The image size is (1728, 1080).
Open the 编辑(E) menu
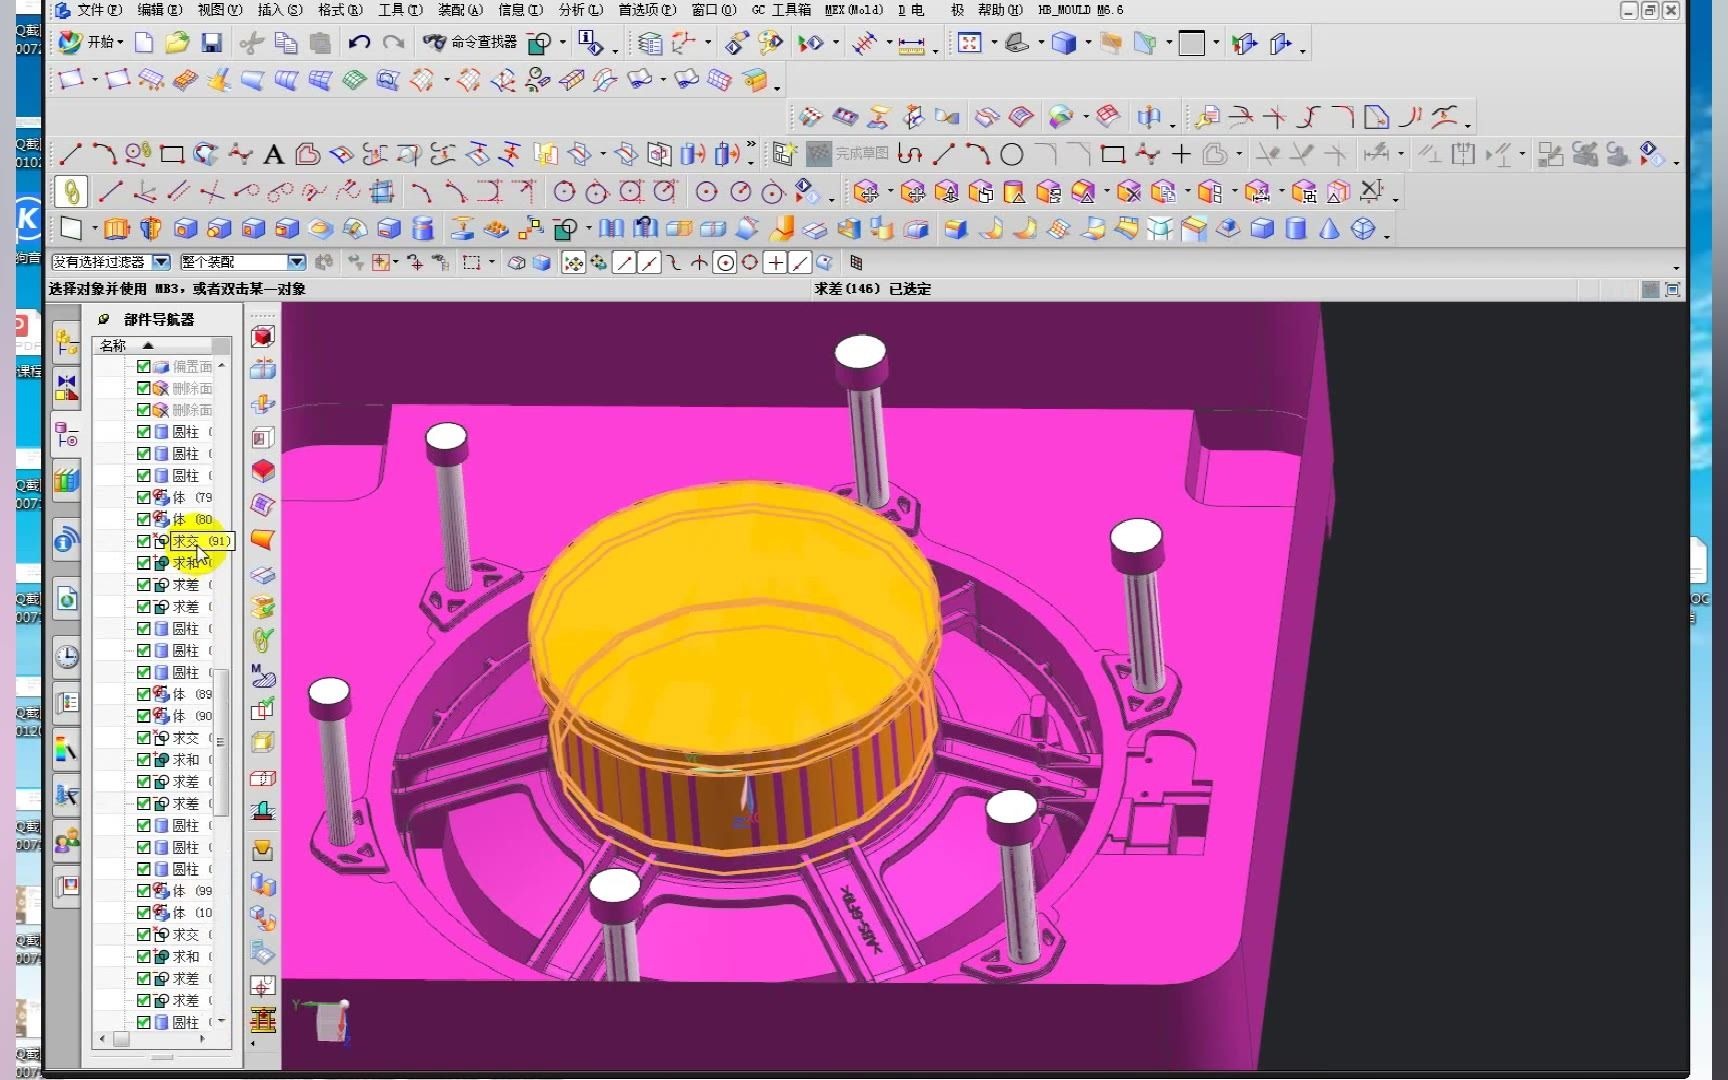pyautogui.click(x=160, y=10)
